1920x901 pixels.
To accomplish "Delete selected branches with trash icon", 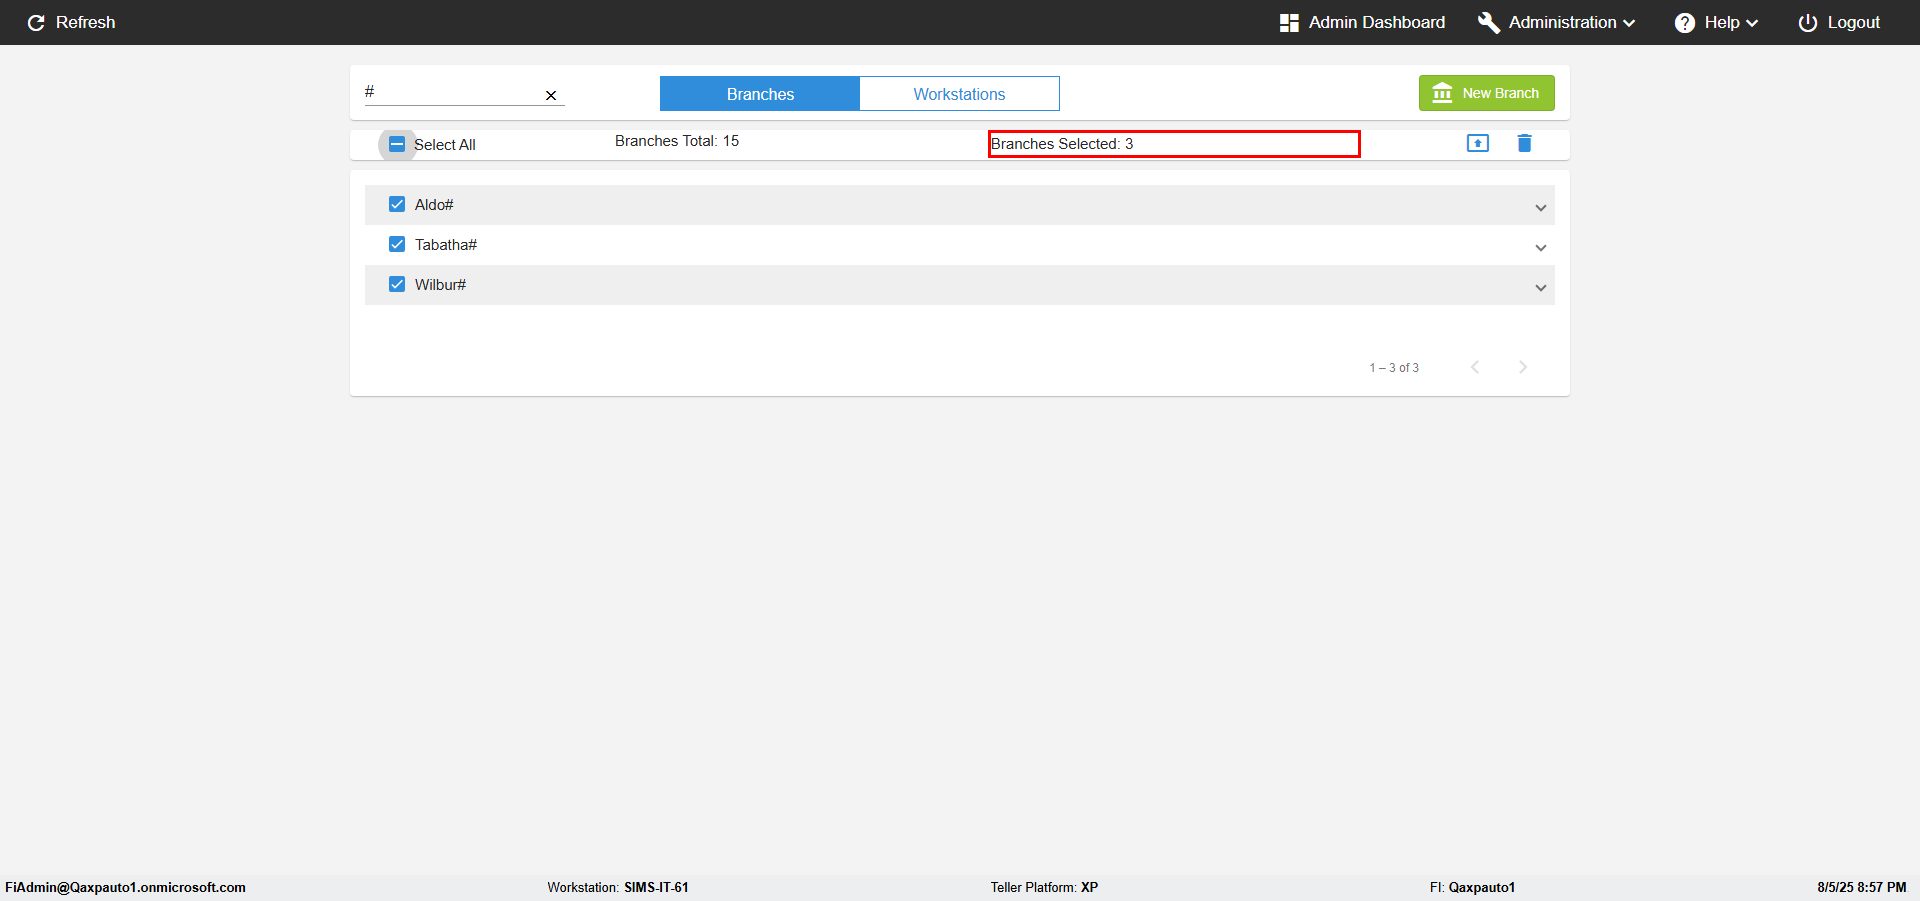I will (x=1524, y=143).
